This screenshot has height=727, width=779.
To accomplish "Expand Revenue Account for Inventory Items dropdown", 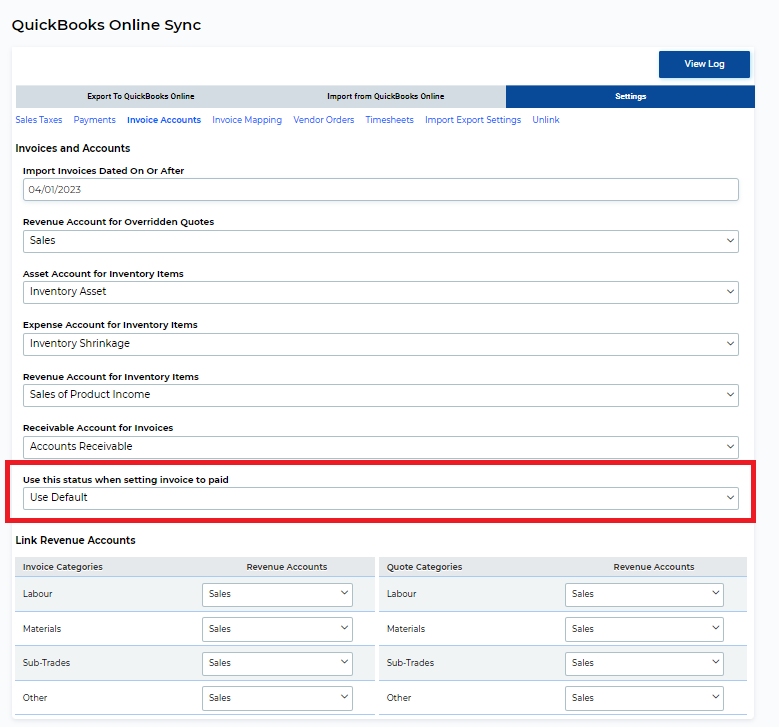I will tap(381, 395).
